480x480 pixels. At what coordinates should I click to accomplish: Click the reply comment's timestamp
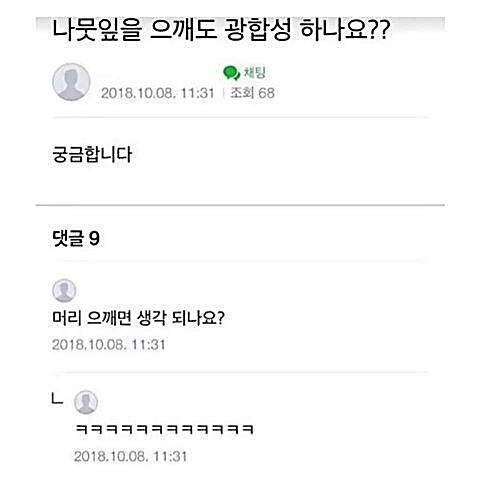point(130,456)
